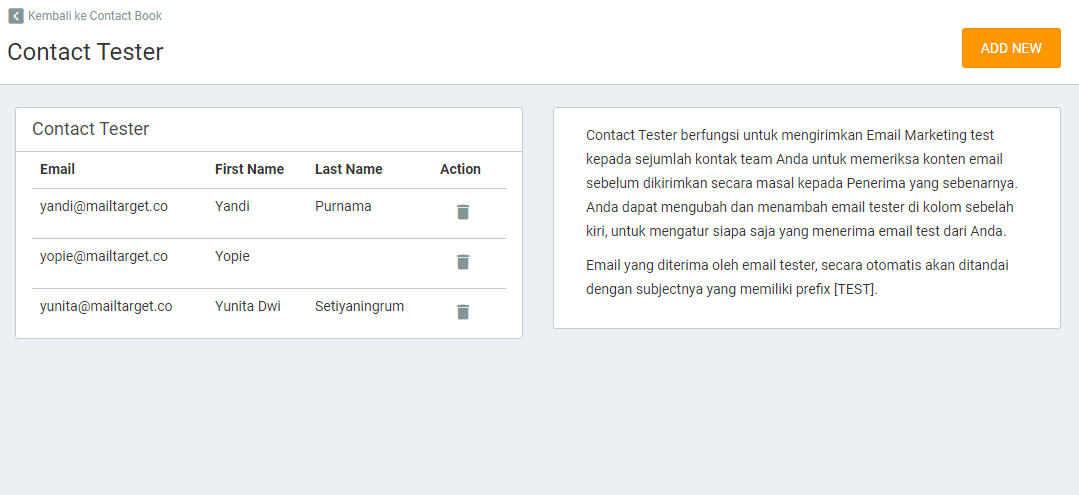The width and height of the screenshot is (1079, 495).
Task: Click the ADD NEW button
Action: pos(1011,48)
